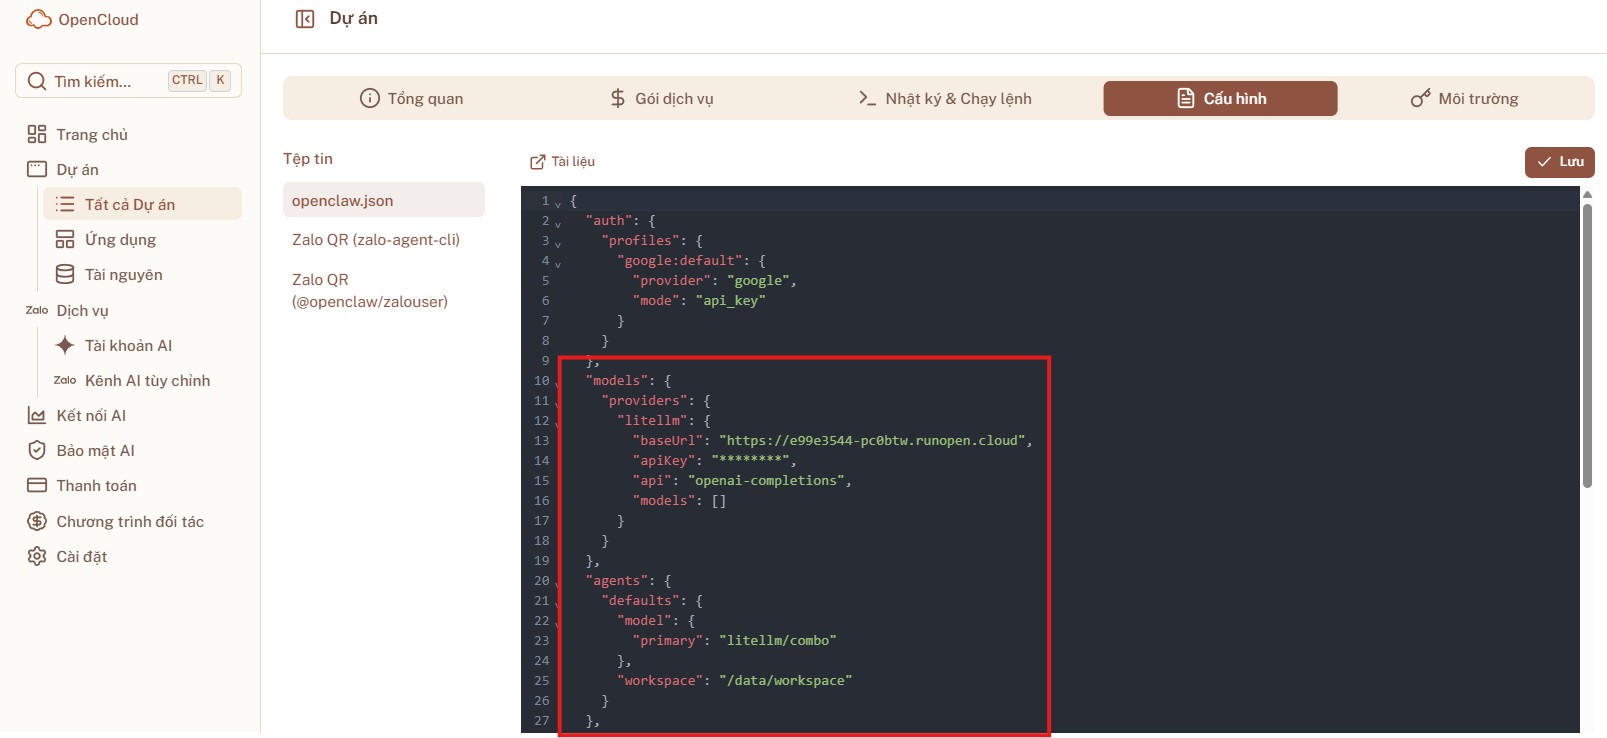The image size is (1607, 738).
Task: Open Thanh toán billing page
Action: pyautogui.click(x=96, y=485)
